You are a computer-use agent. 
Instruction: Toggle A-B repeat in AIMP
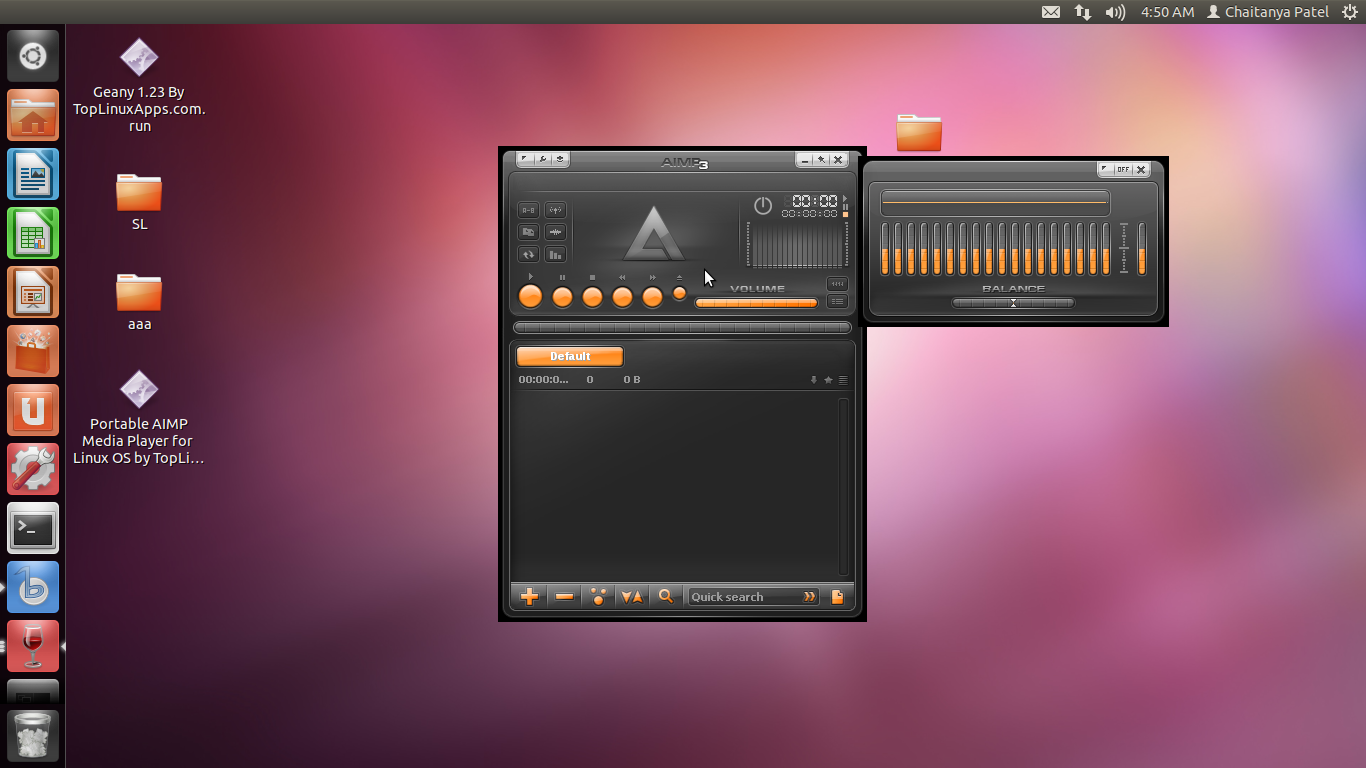(x=528, y=210)
